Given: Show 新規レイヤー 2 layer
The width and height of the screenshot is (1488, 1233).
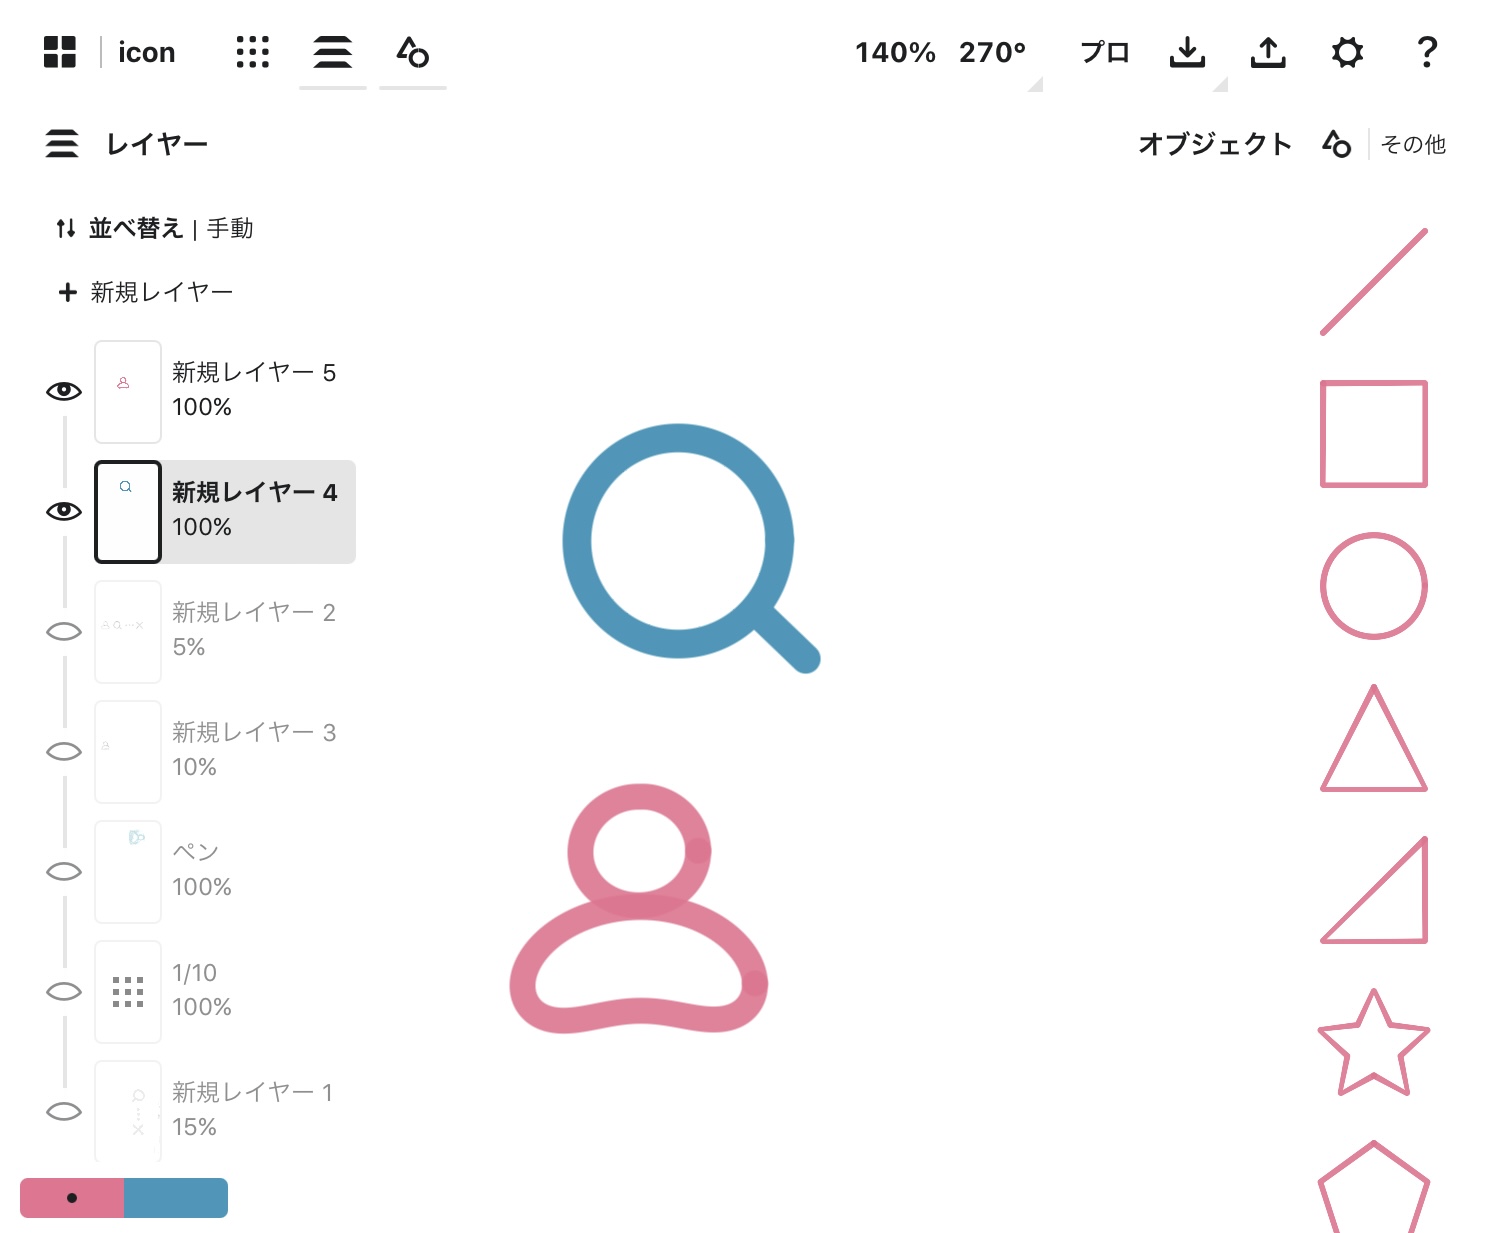Looking at the screenshot, I should click(64, 631).
